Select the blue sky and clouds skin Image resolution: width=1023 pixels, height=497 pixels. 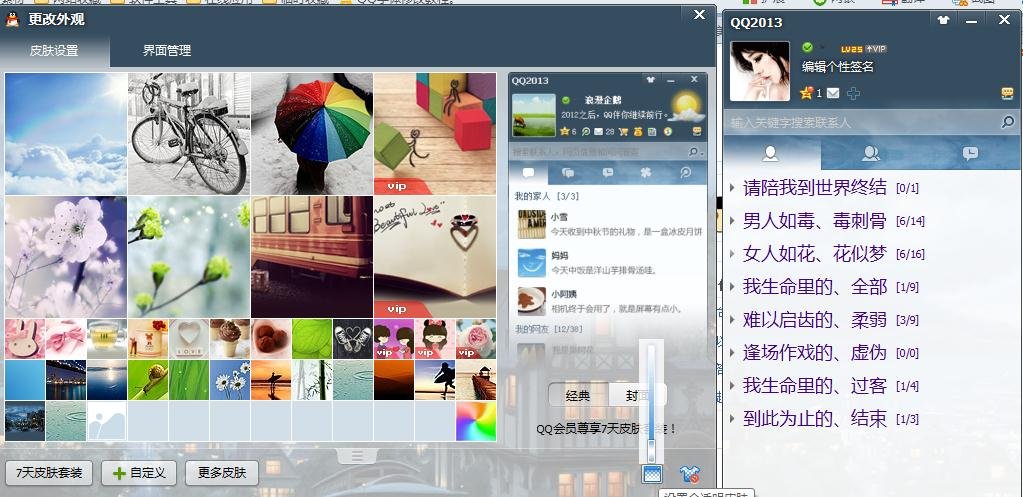[66, 134]
